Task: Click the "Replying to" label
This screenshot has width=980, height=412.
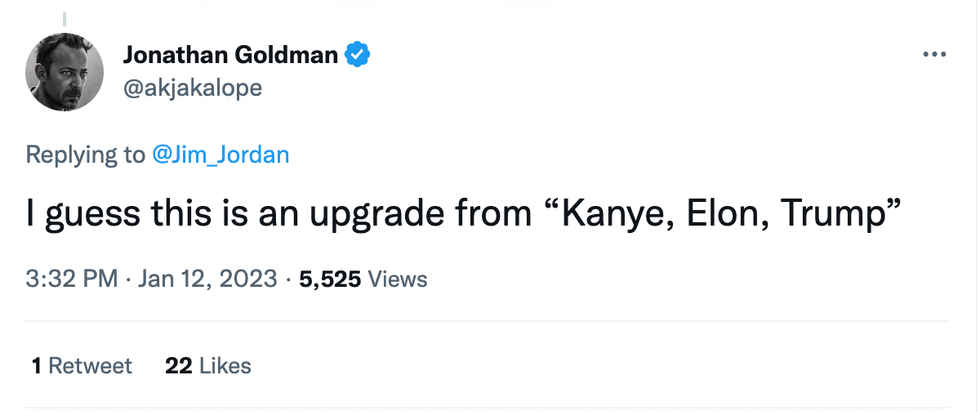Action: pyautogui.click(x=85, y=155)
